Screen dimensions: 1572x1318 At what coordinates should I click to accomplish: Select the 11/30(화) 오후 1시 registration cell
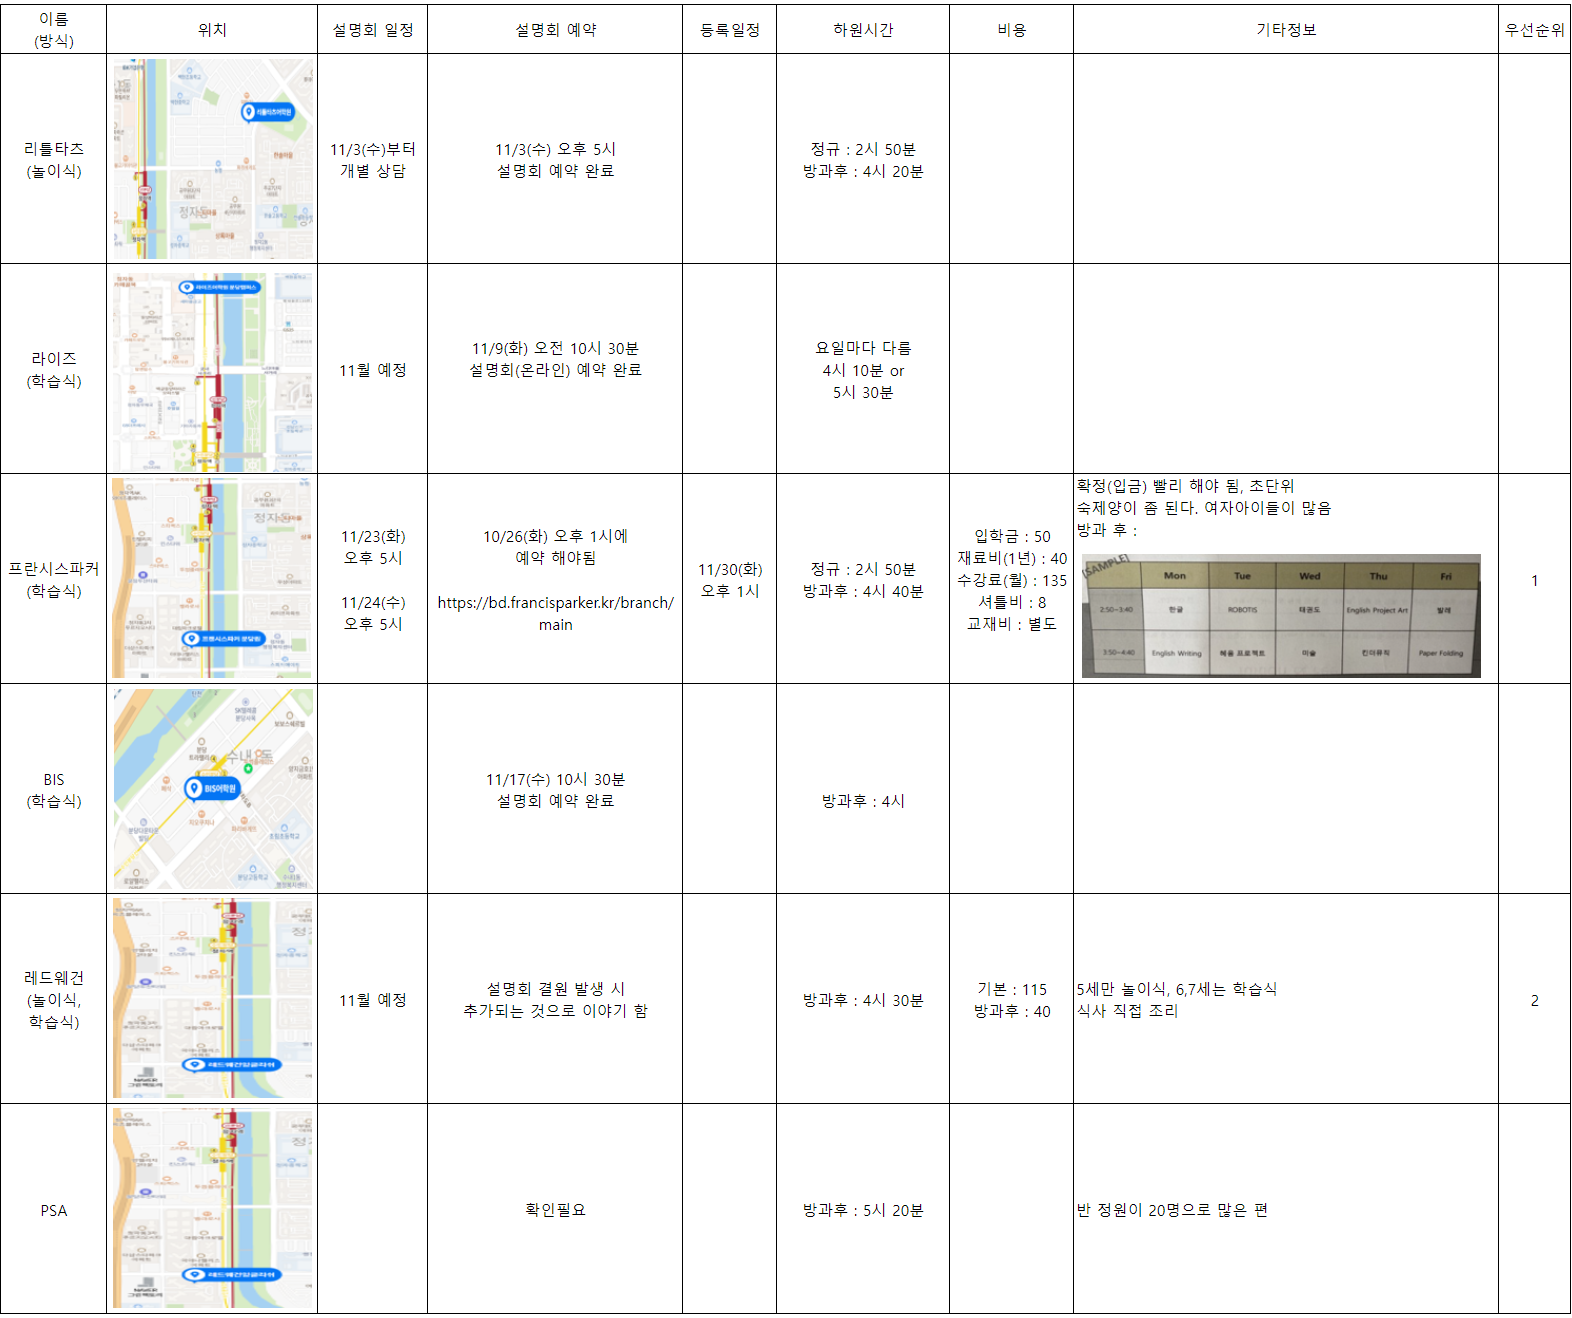(x=729, y=579)
